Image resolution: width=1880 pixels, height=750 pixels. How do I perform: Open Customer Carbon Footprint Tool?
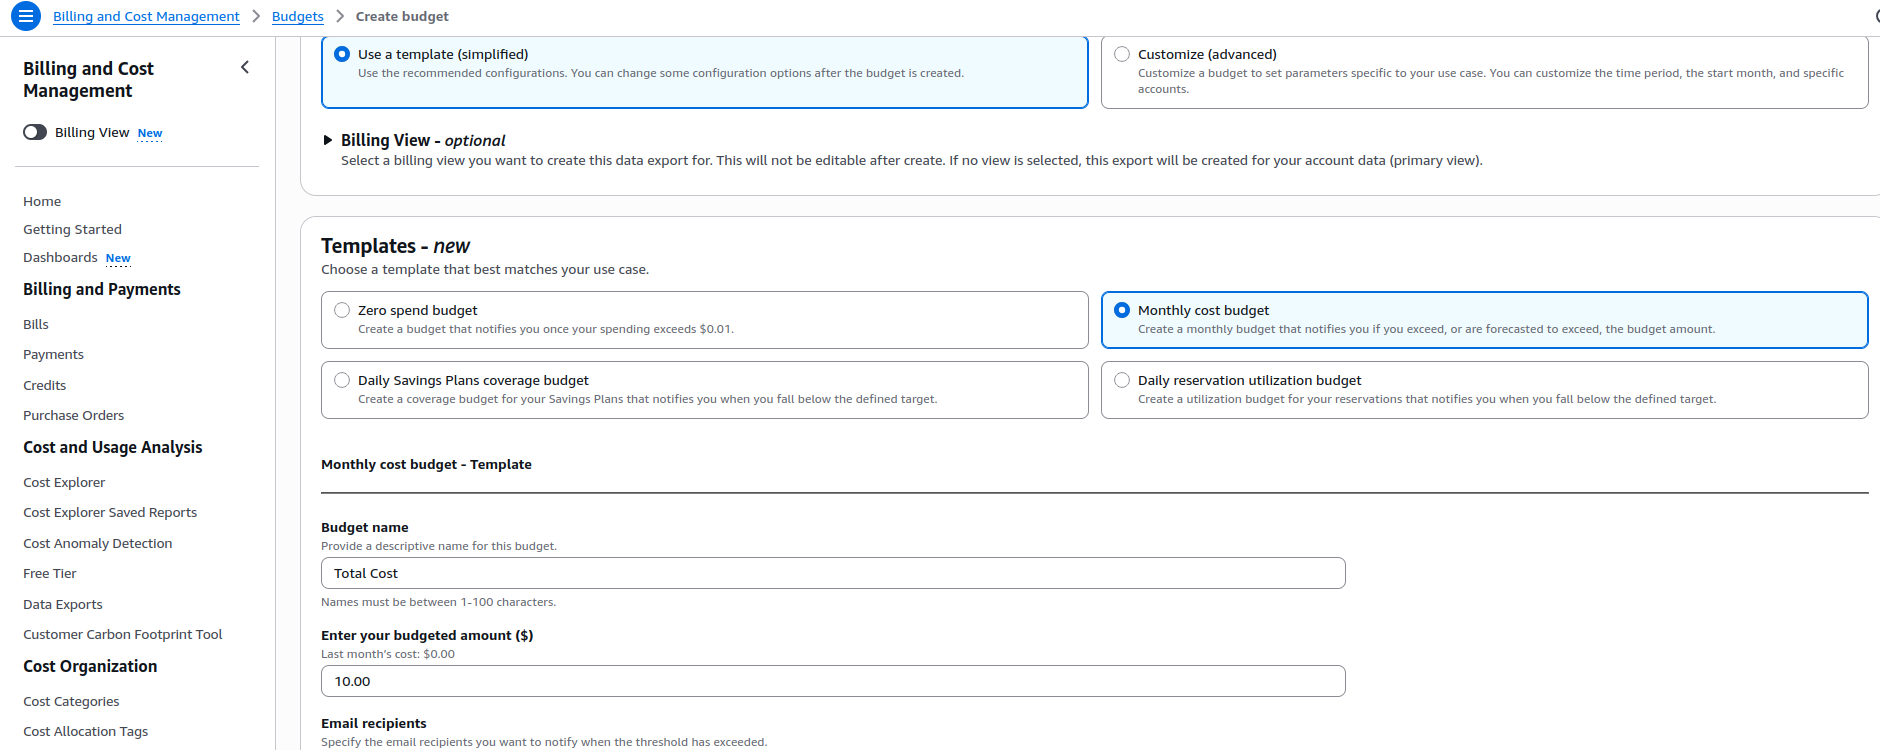pyautogui.click(x=123, y=634)
